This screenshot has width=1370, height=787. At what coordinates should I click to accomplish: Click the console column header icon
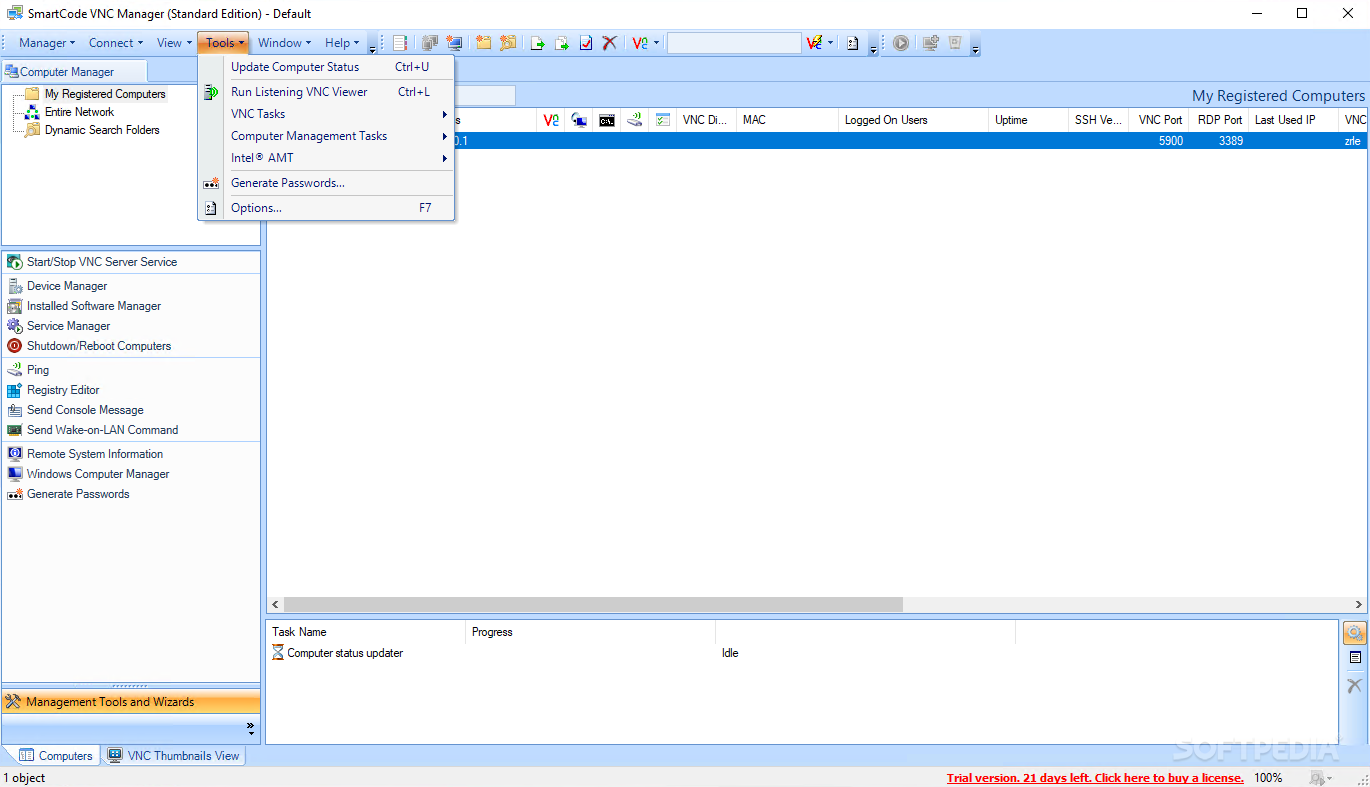tap(607, 120)
